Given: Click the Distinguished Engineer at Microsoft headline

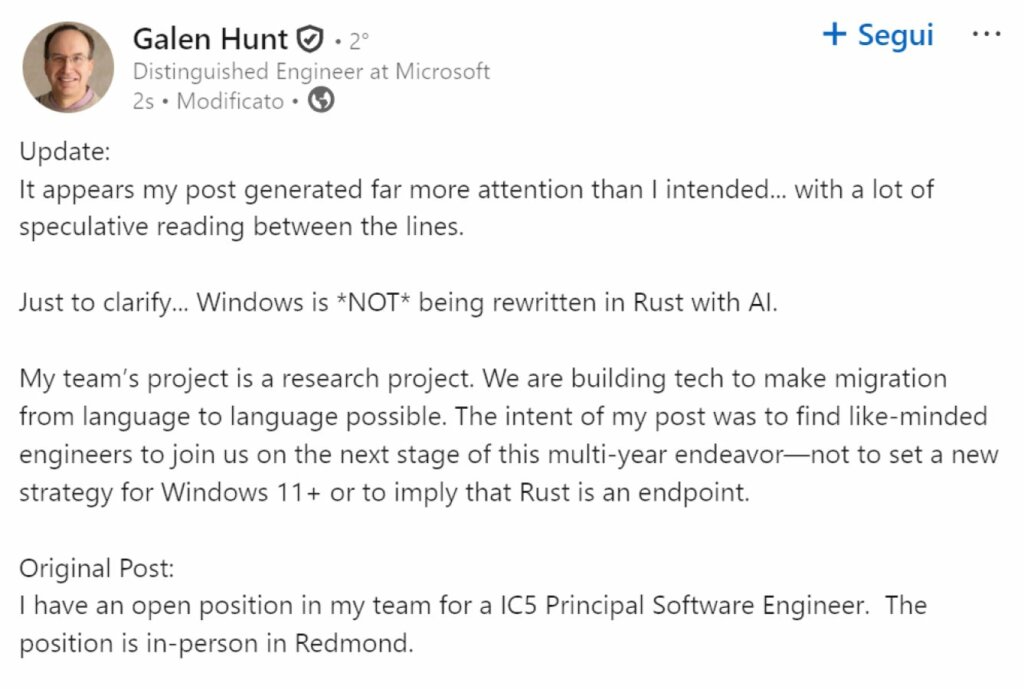Looking at the screenshot, I should pos(311,72).
